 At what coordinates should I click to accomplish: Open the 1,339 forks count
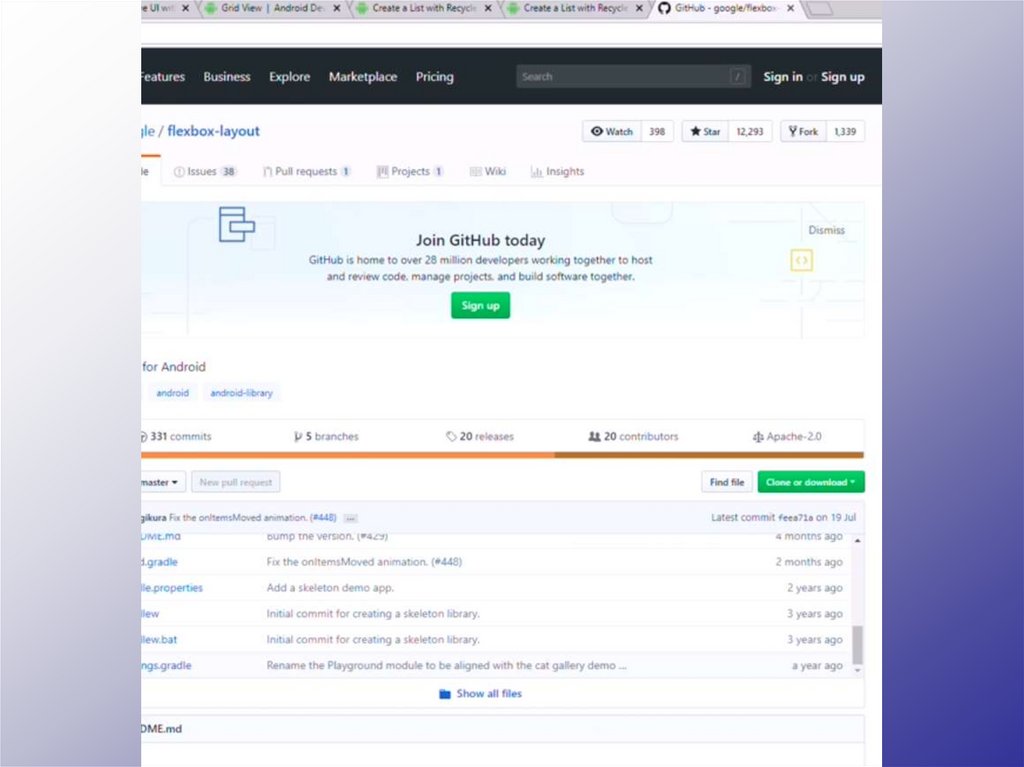pyautogui.click(x=845, y=131)
